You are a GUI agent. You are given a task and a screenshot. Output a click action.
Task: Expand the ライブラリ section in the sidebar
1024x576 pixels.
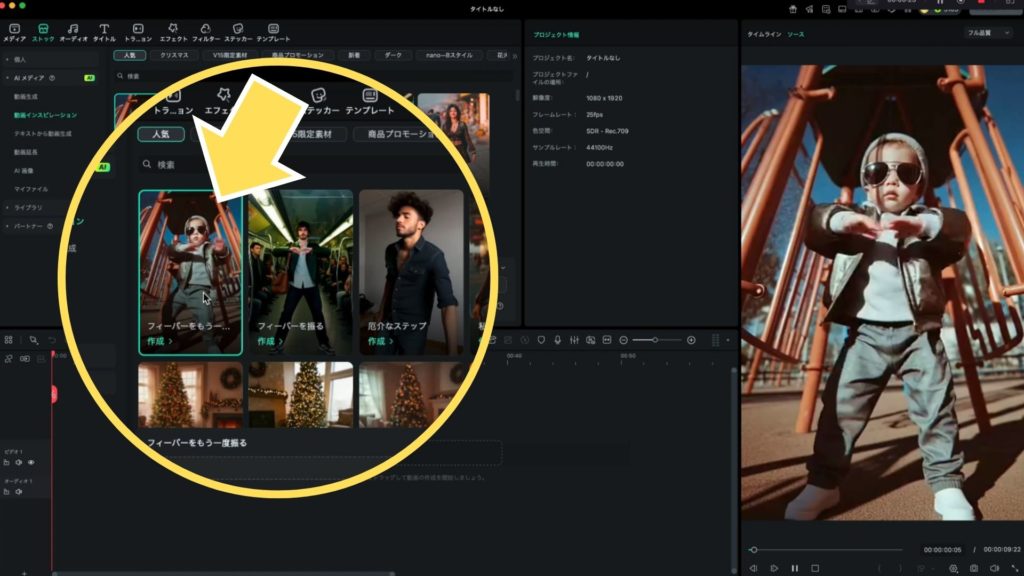tap(28, 207)
